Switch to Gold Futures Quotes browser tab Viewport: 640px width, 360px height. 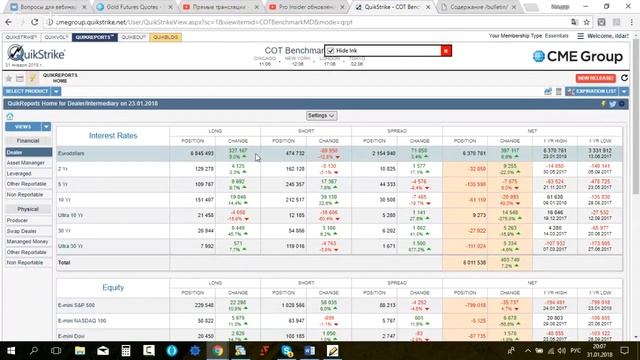point(134,7)
